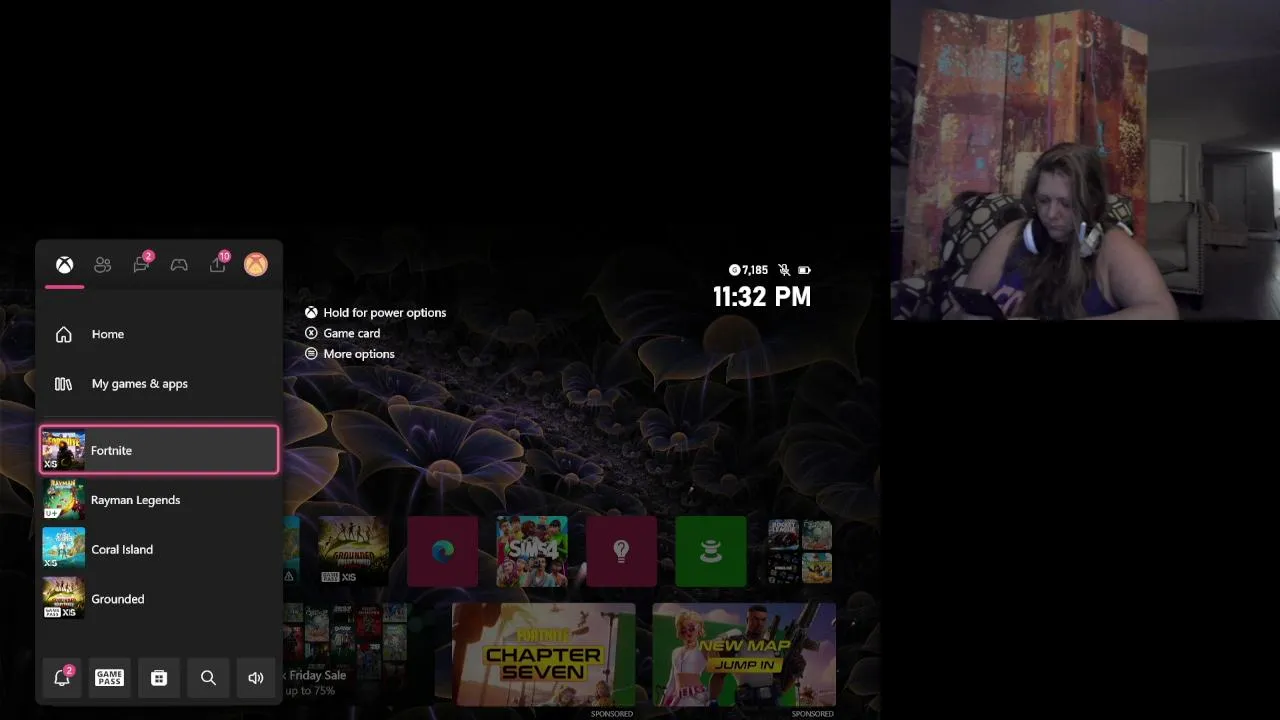Image resolution: width=1280 pixels, height=720 pixels.
Task: Open New Map Jump In sponsored banner
Action: (x=744, y=655)
